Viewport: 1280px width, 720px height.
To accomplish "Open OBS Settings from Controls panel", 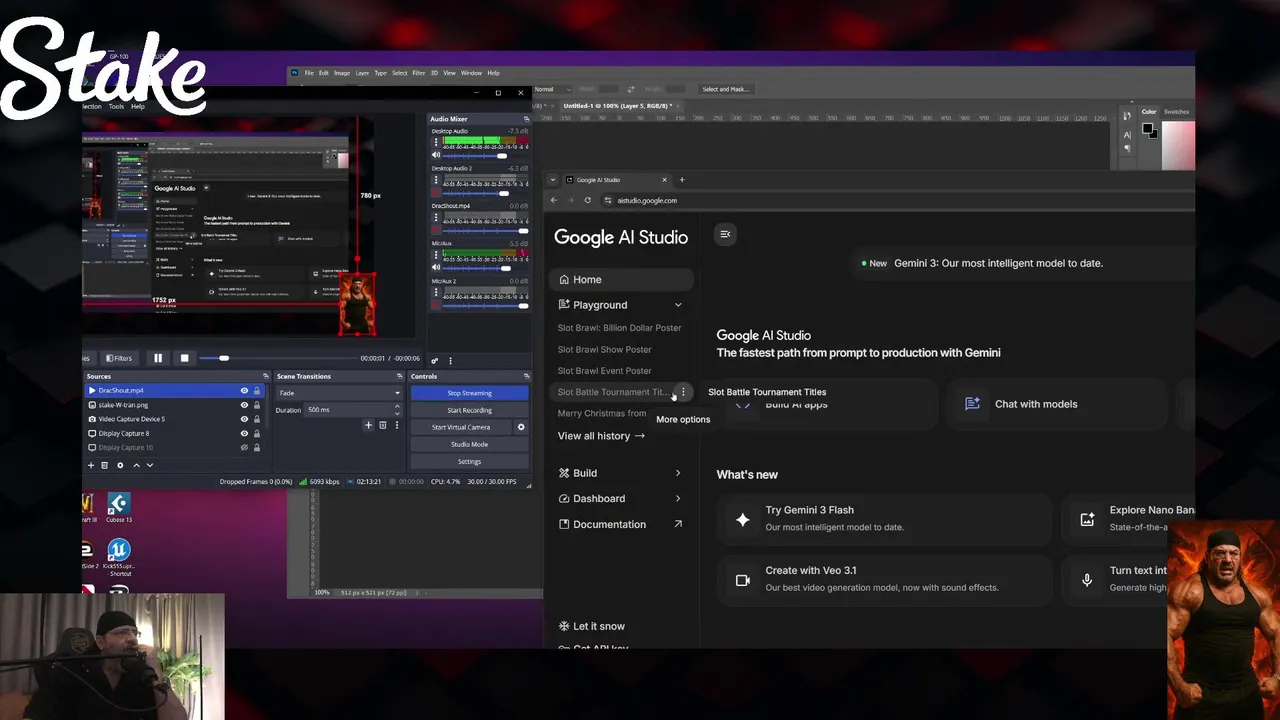I will tap(469, 461).
